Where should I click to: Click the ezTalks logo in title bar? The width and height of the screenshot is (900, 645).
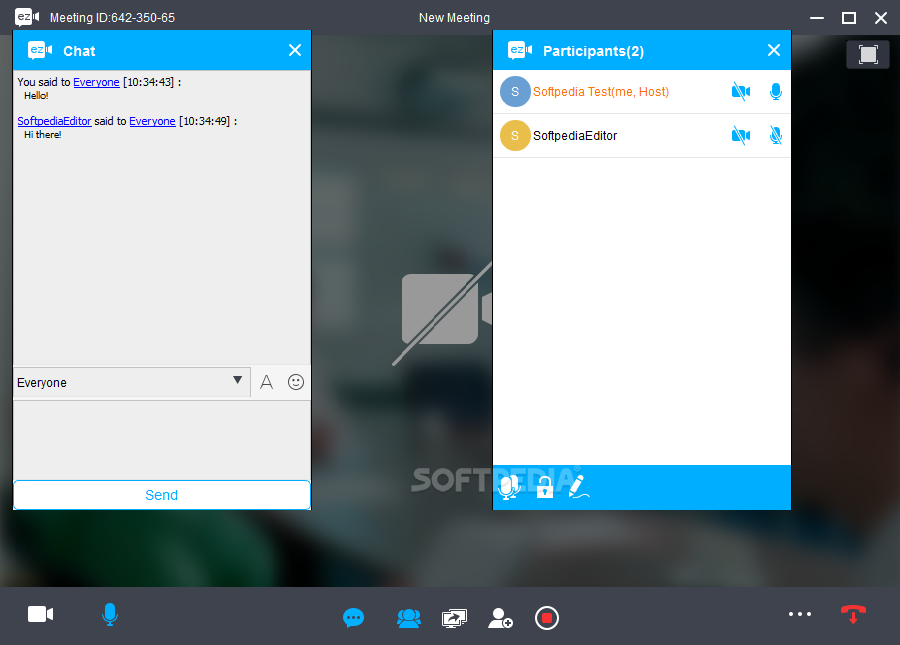point(27,17)
